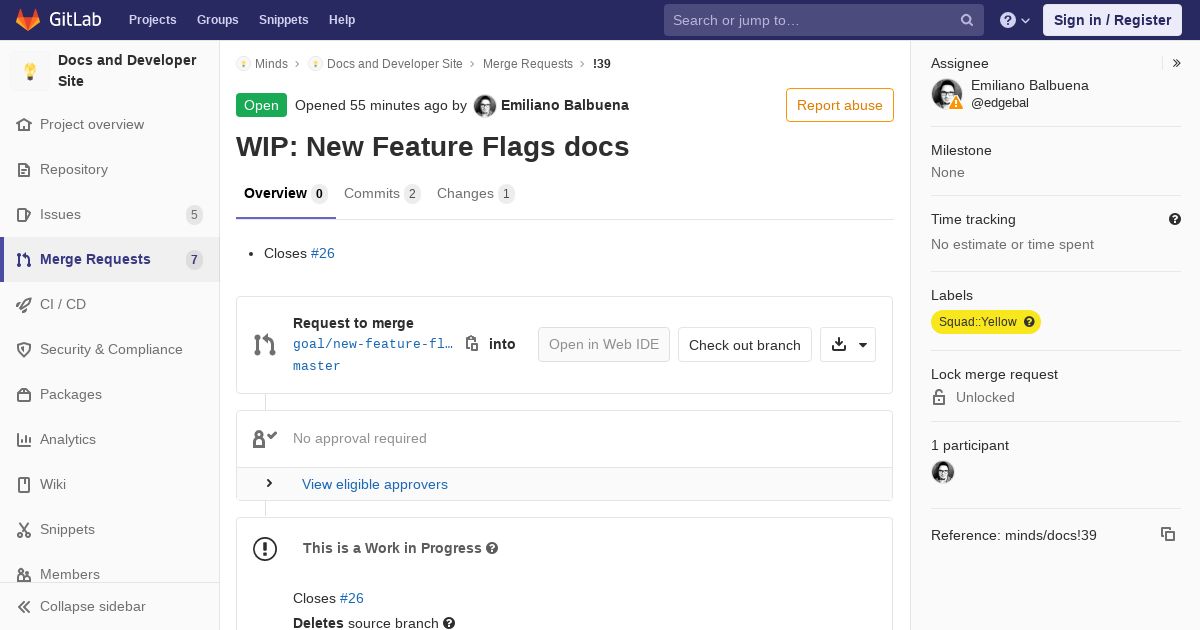Click the Work in Progress help icon
Viewport: 1200px width, 630px height.
tap(492, 548)
